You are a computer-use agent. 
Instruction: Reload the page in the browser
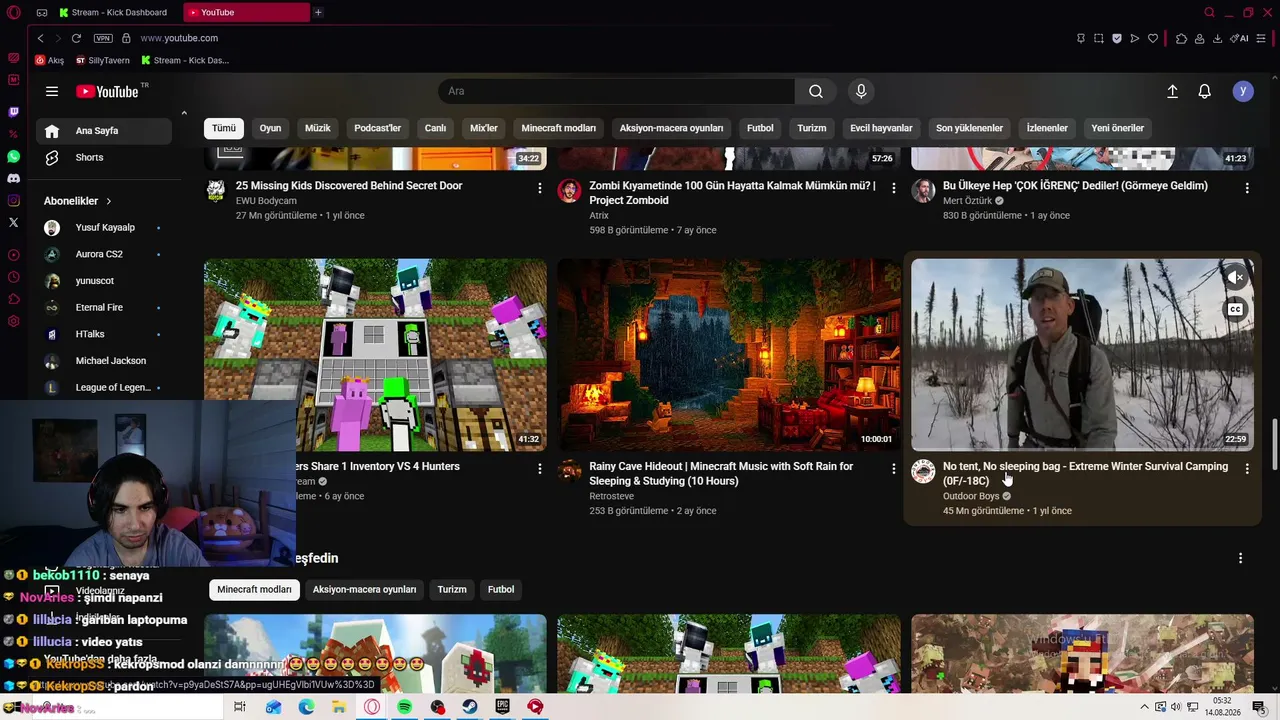[x=76, y=38]
